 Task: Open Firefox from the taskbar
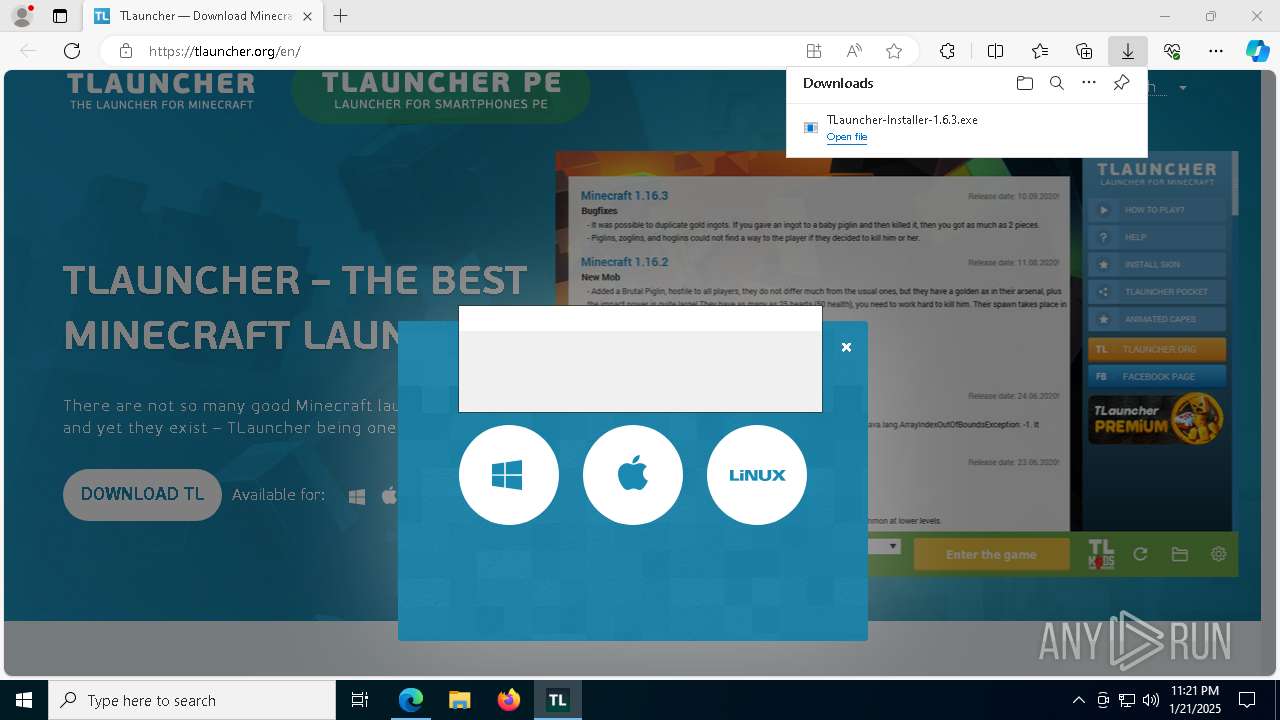coord(509,700)
